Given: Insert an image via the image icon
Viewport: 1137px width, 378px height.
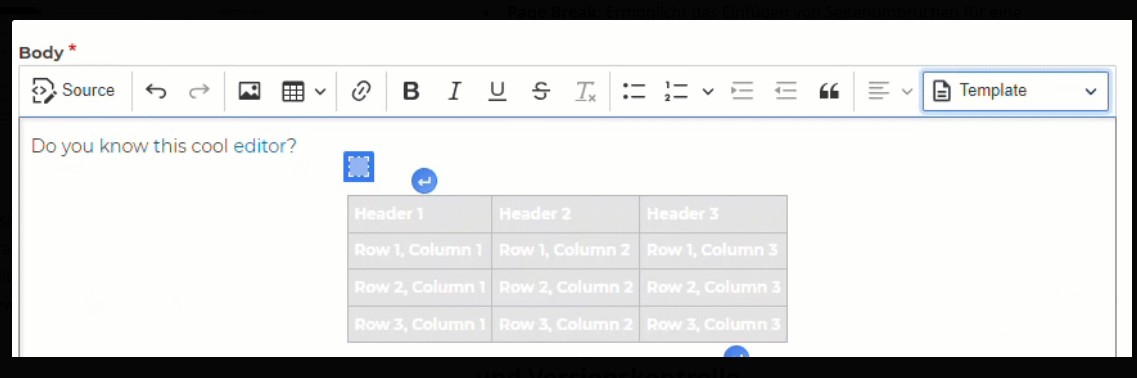Looking at the screenshot, I should pyautogui.click(x=249, y=91).
